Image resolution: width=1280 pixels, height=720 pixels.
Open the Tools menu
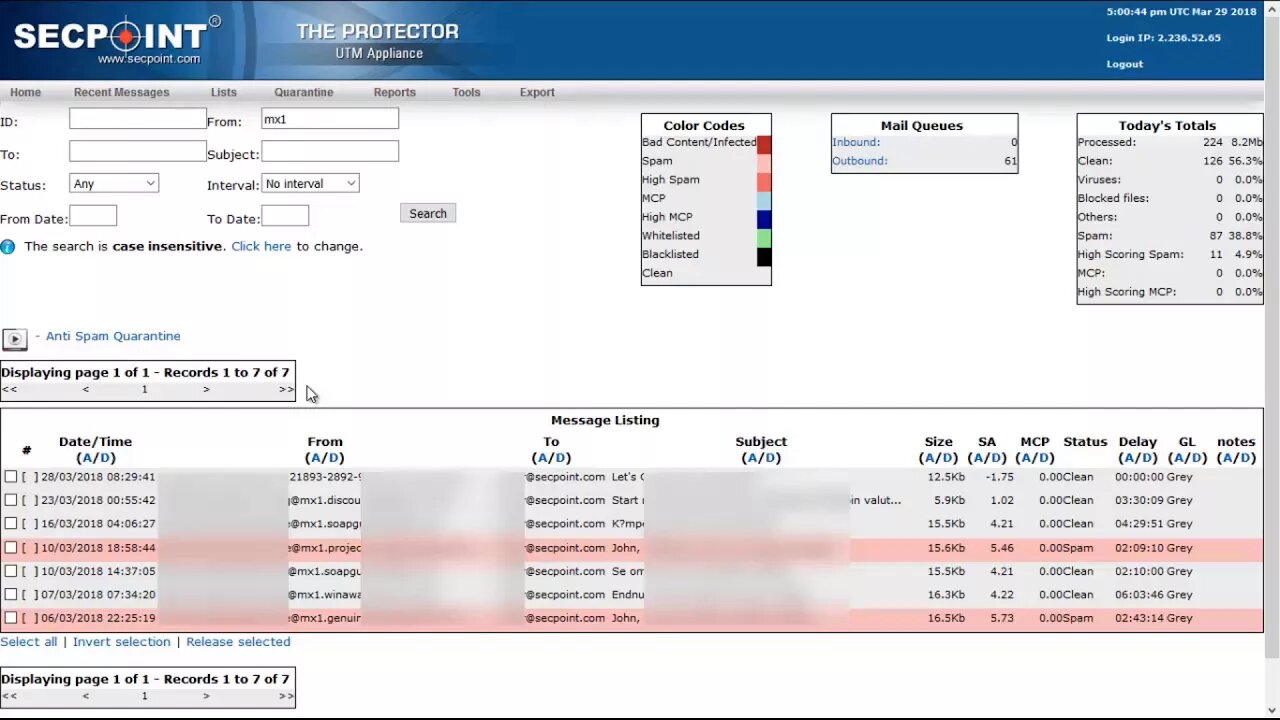tap(466, 92)
